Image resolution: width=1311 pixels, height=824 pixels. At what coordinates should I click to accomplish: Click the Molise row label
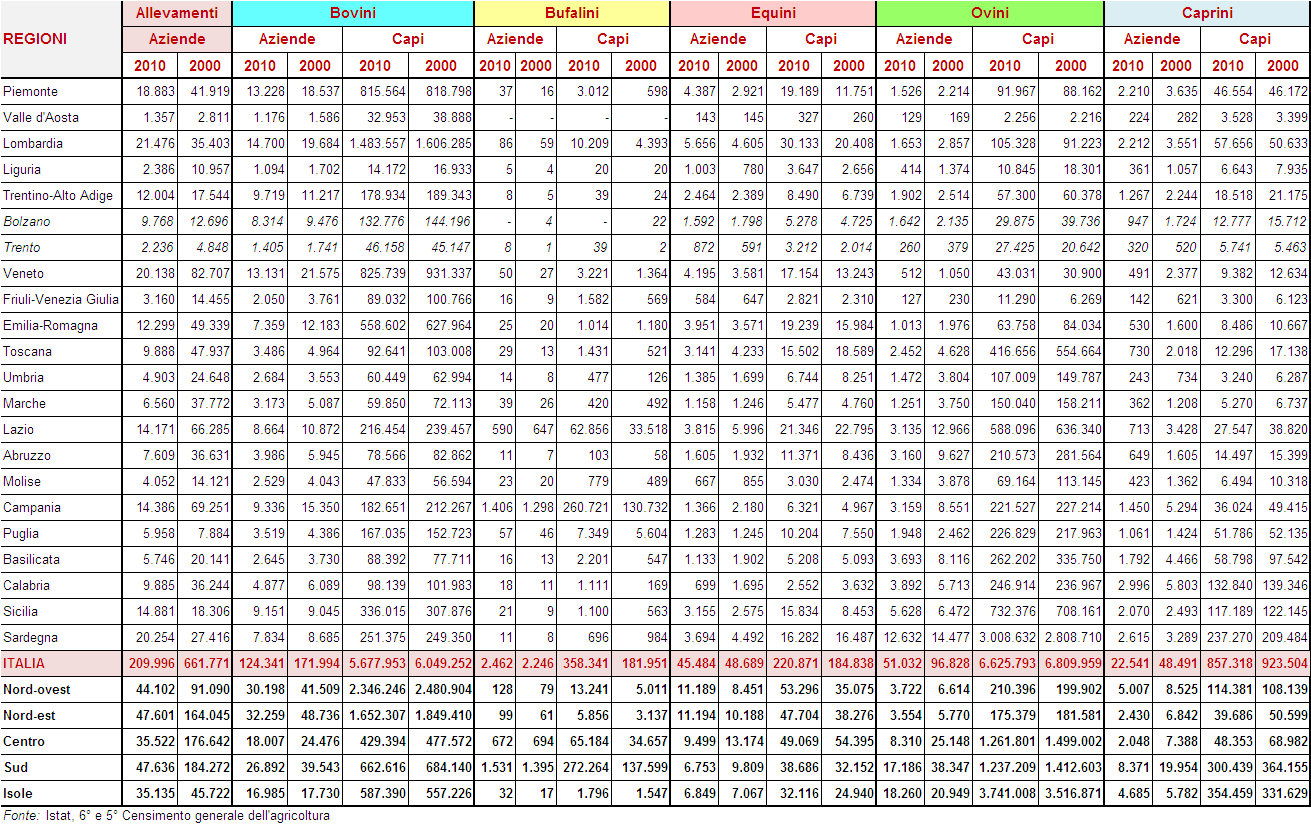[23, 482]
